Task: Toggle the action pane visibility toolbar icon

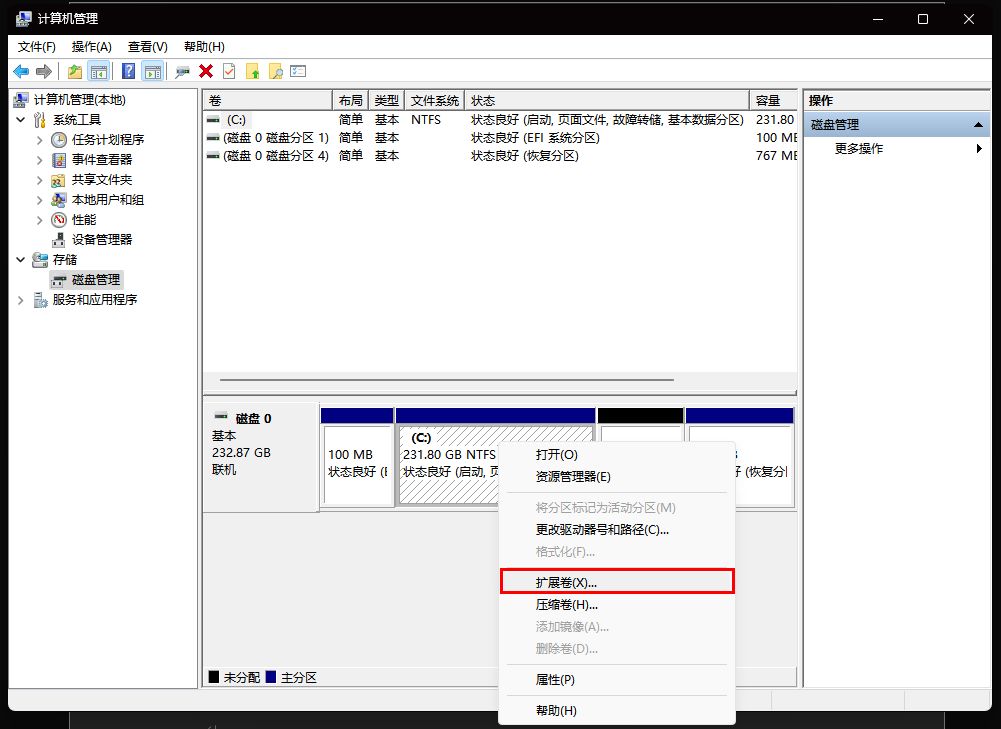Action: pyautogui.click(x=151, y=71)
